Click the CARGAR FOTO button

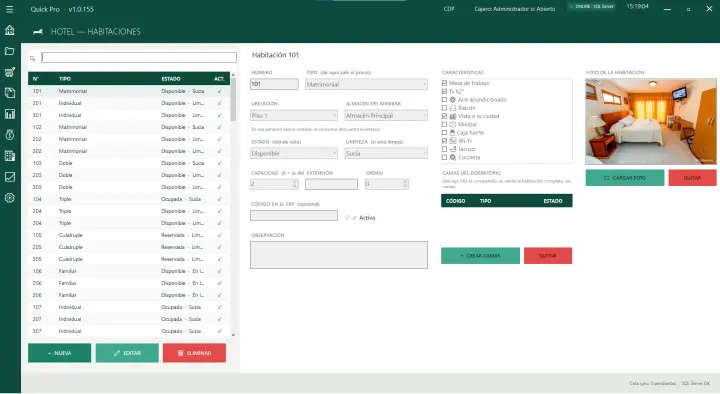tap(625, 178)
